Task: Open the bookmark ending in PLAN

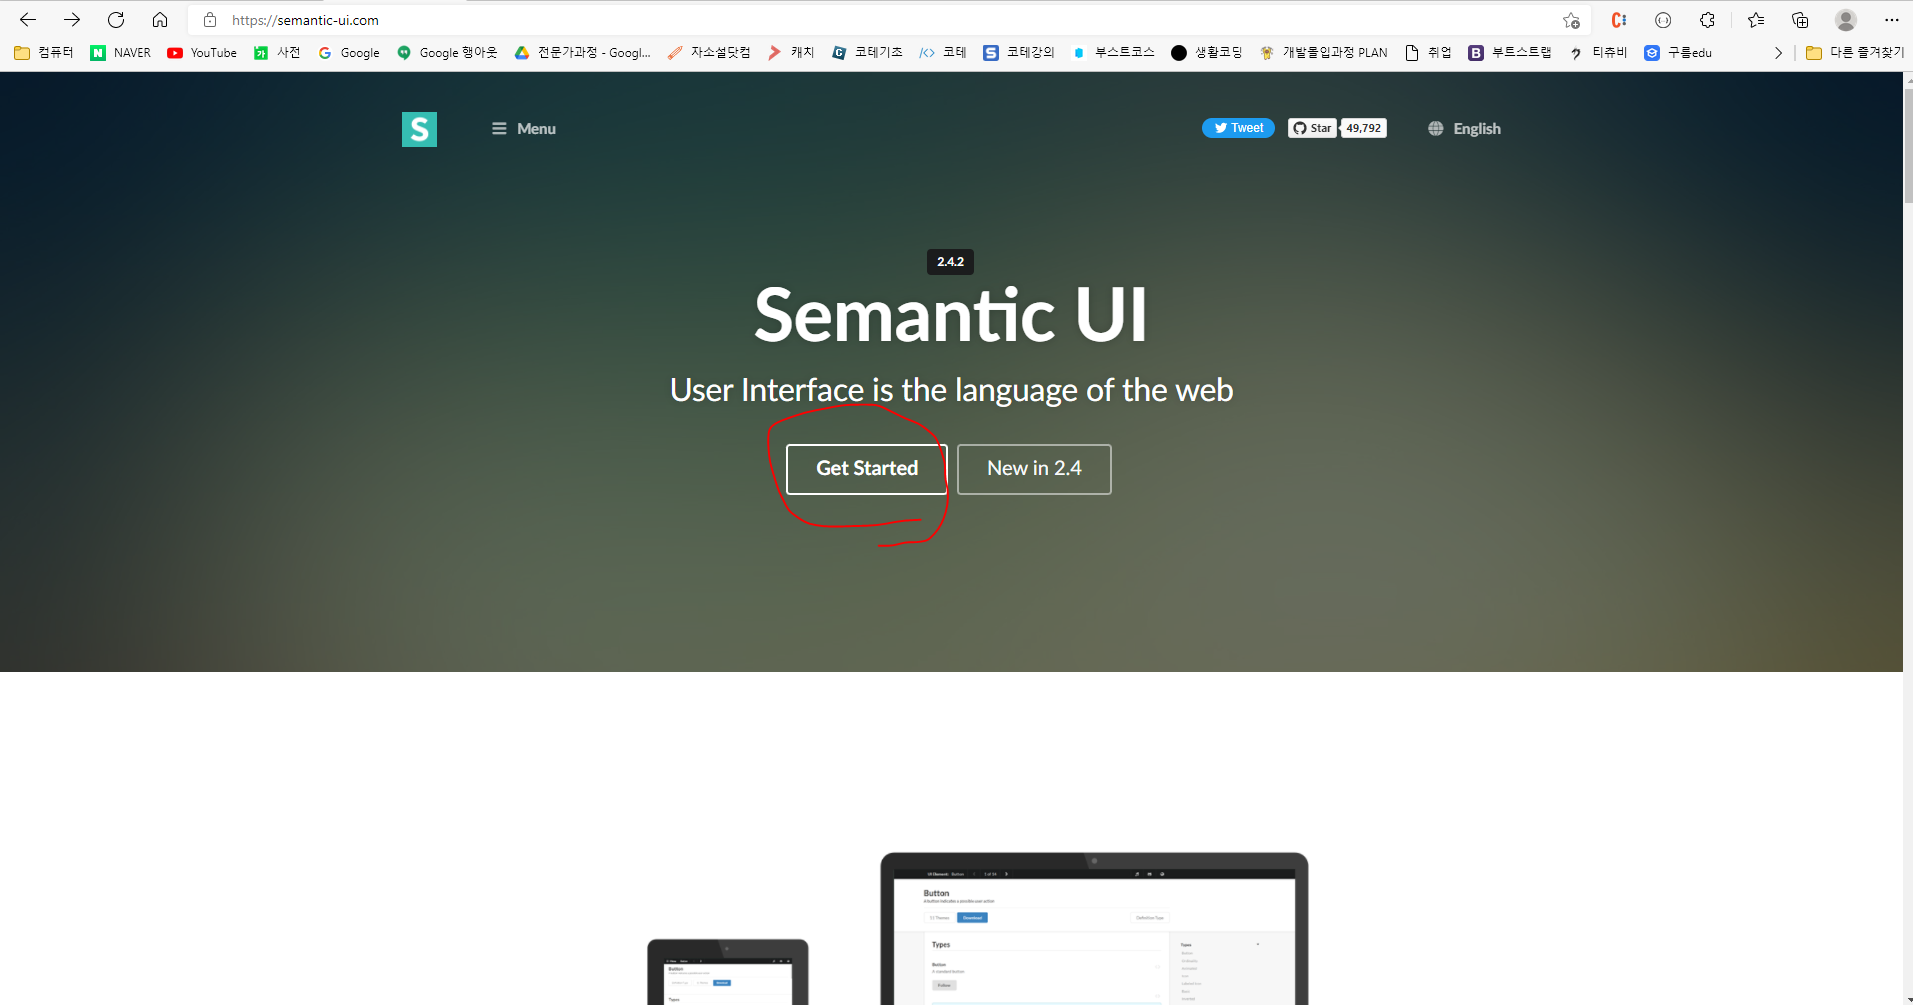Action: point(1323,53)
